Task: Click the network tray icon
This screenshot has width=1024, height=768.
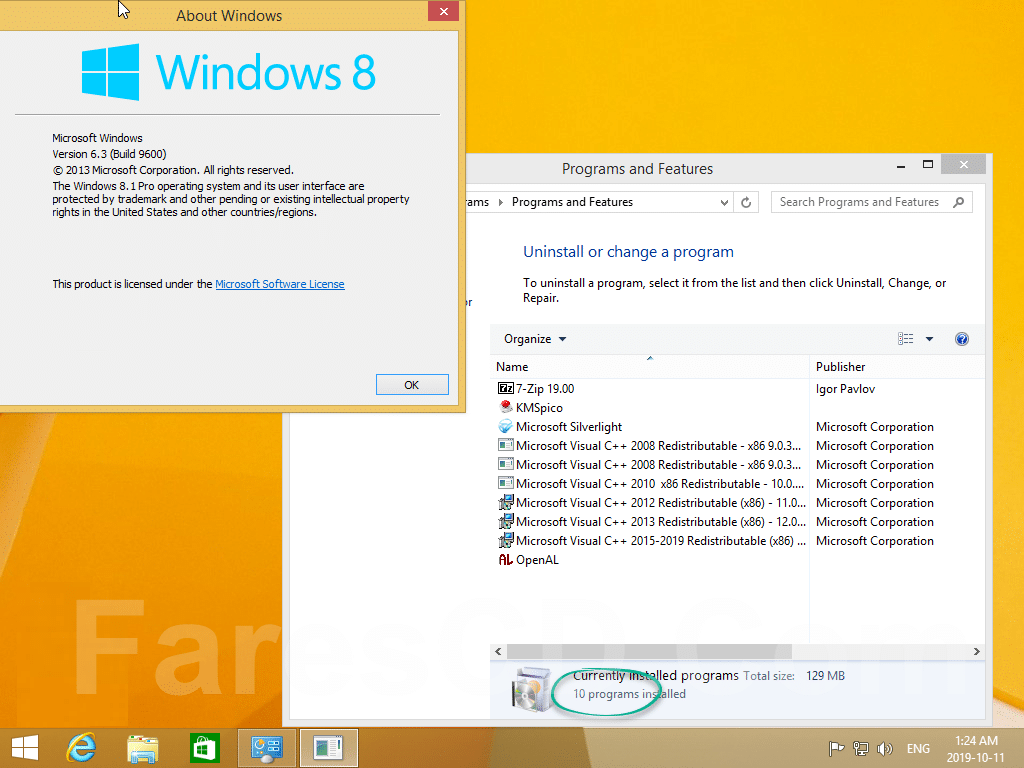Action: tap(860, 748)
